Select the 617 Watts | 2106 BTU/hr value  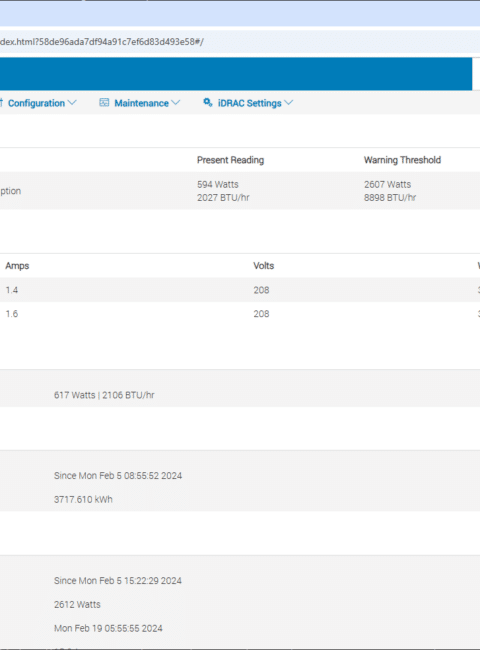click(x=104, y=395)
